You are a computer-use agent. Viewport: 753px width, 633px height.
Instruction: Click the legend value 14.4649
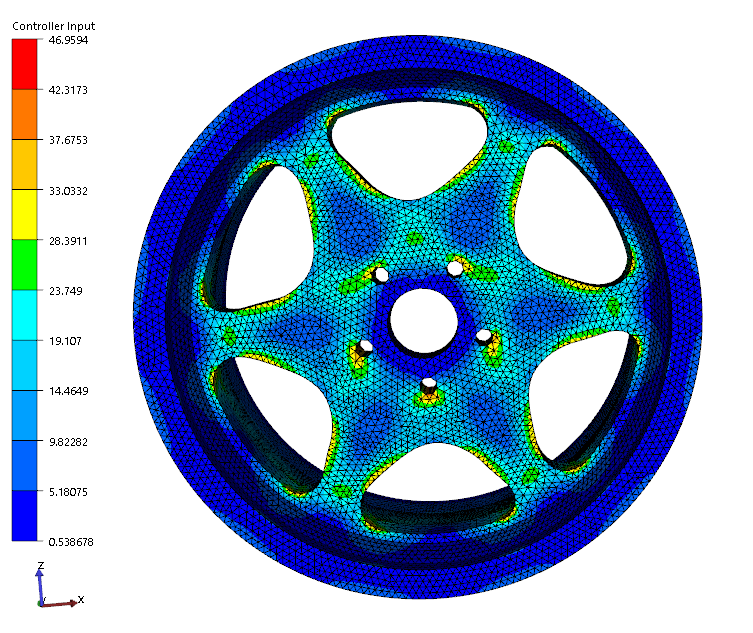(x=69, y=391)
